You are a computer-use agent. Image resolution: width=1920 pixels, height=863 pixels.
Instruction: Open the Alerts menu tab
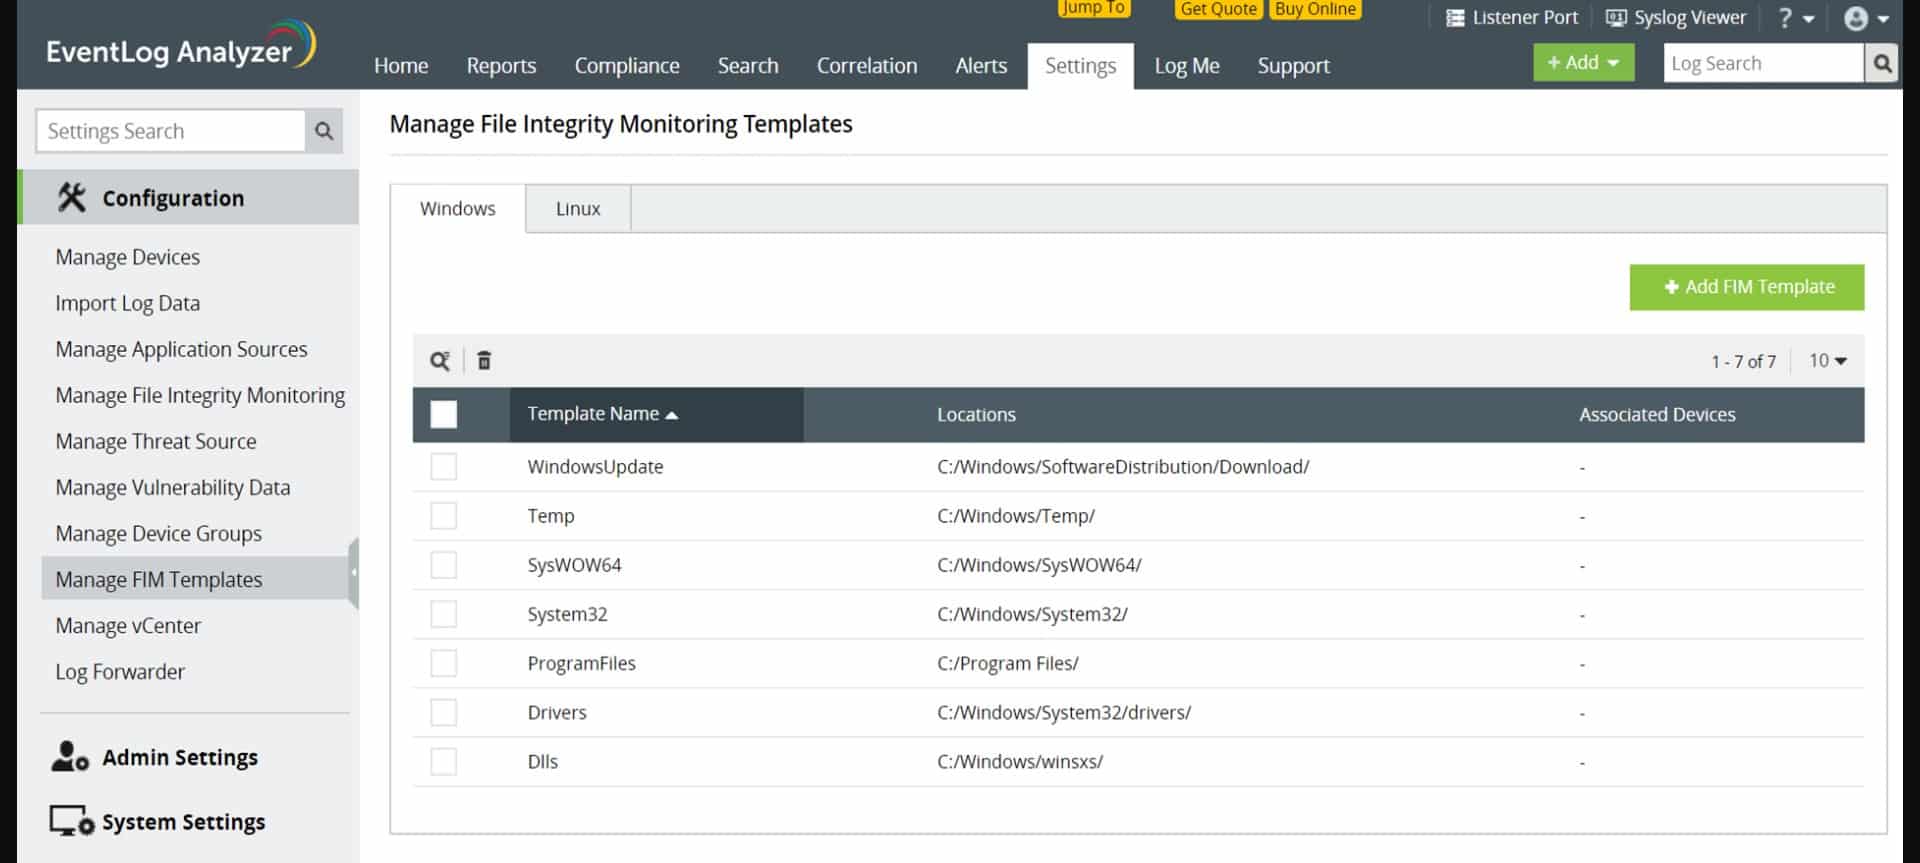[x=981, y=65]
